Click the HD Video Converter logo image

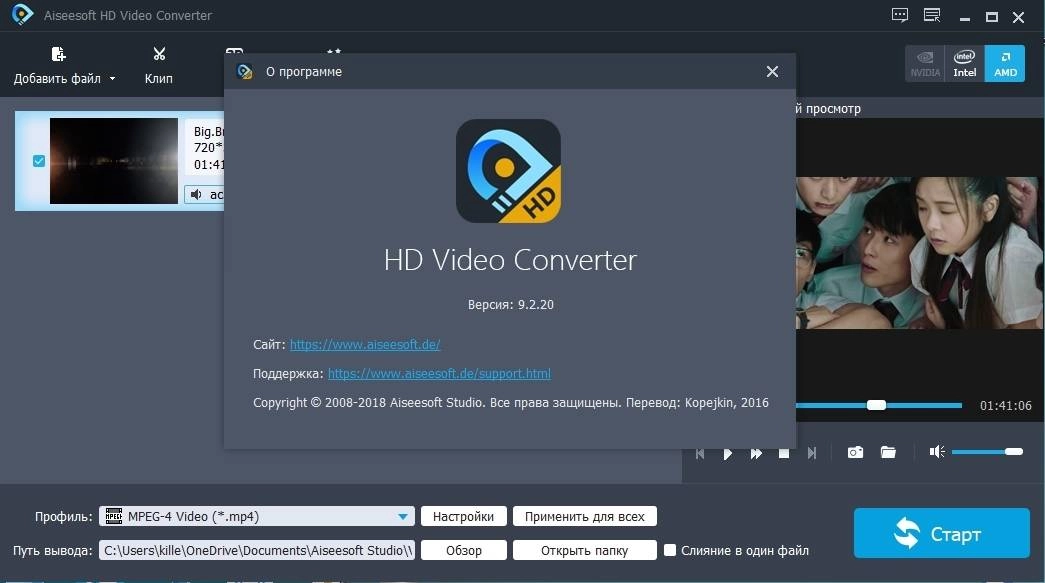509,171
